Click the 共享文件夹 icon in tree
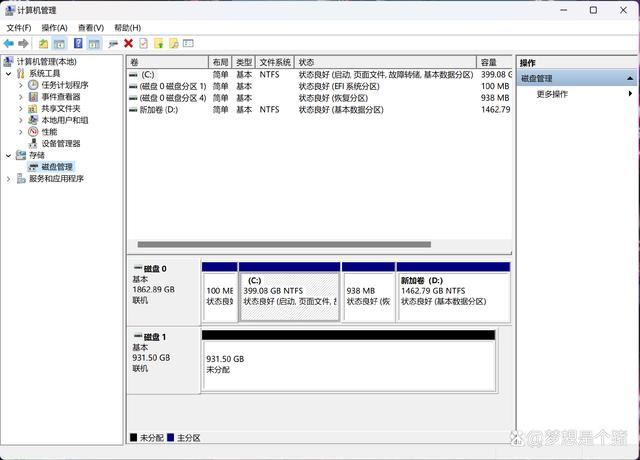This screenshot has width=640, height=460. click(x=33, y=109)
